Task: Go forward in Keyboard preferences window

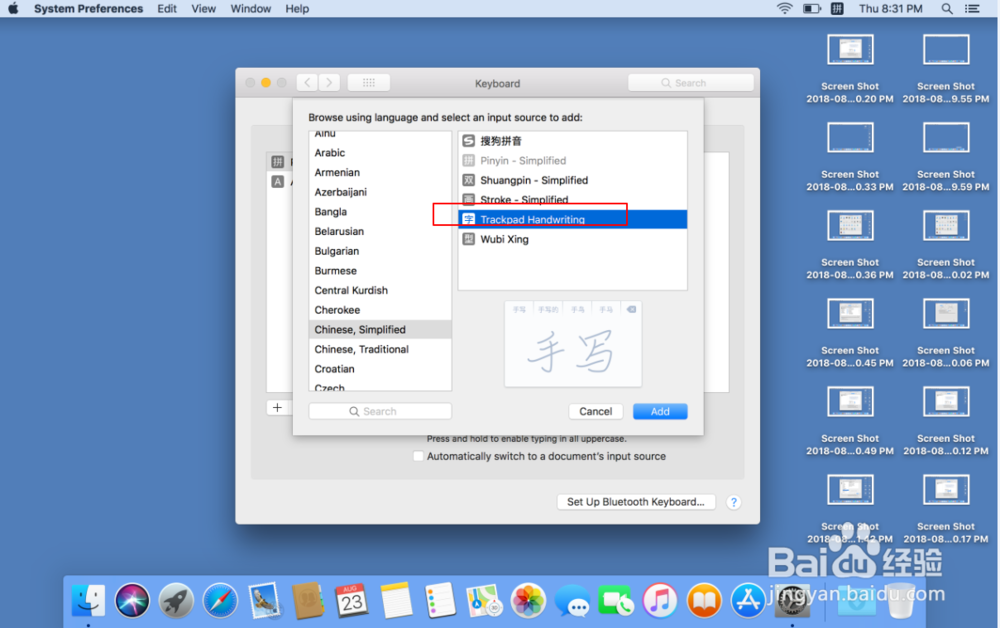Action: pos(329,83)
